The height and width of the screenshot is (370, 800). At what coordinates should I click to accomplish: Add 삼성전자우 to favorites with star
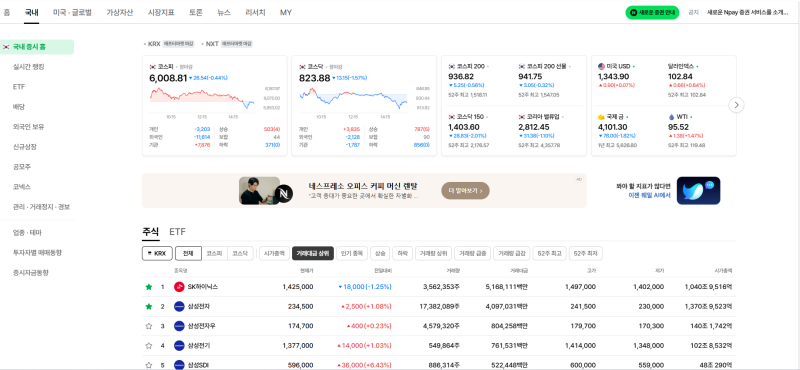coord(148,326)
